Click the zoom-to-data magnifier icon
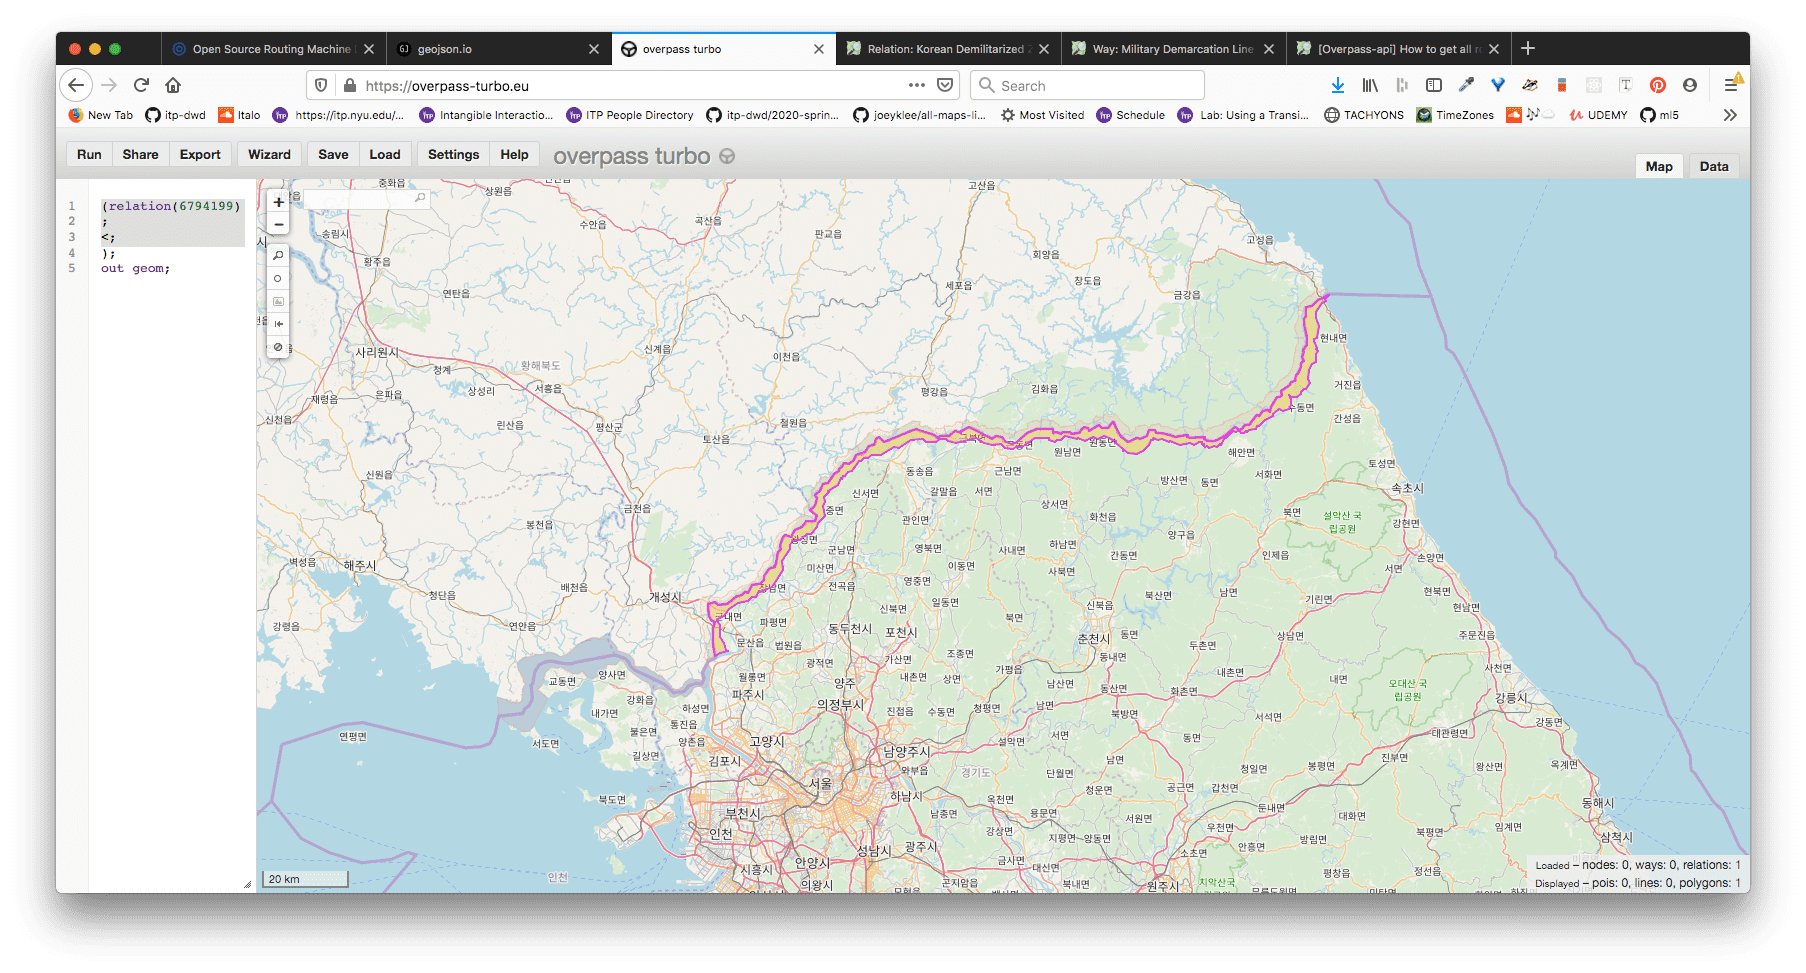This screenshot has width=1806, height=973. click(x=278, y=256)
